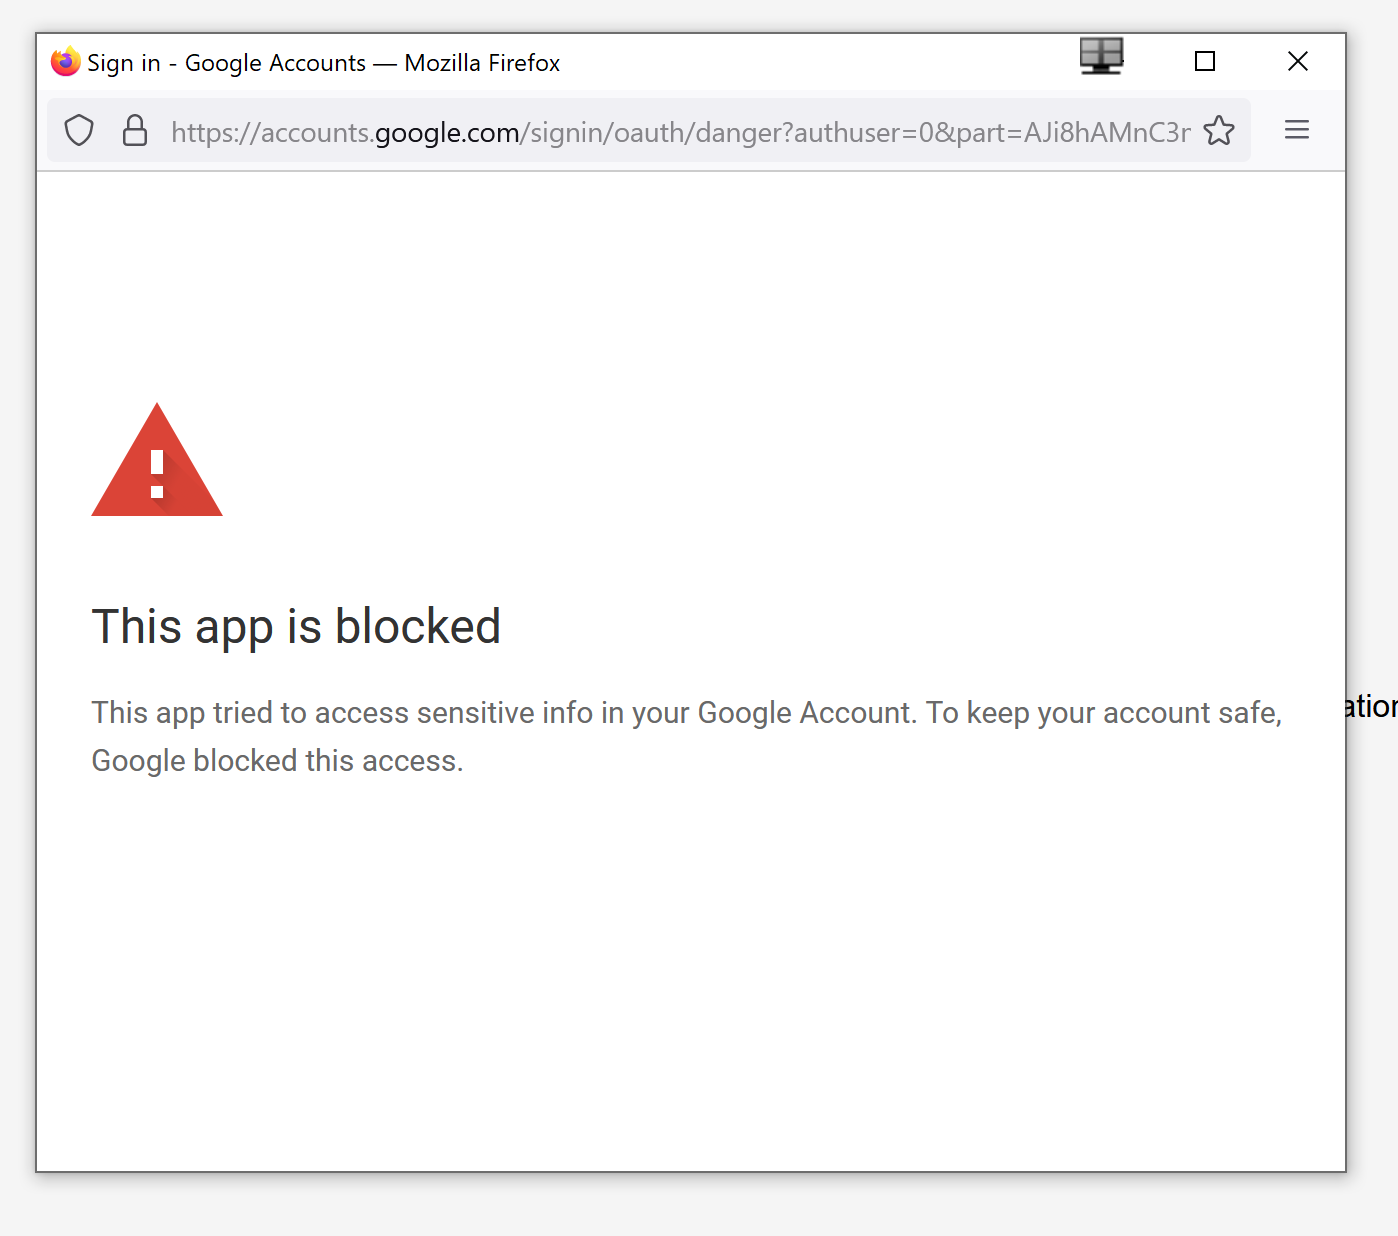This screenshot has height=1236, width=1398.
Task: Click the window title "Sign in - Google Accounts"
Action: pyautogui.click(x=227, y=63)
